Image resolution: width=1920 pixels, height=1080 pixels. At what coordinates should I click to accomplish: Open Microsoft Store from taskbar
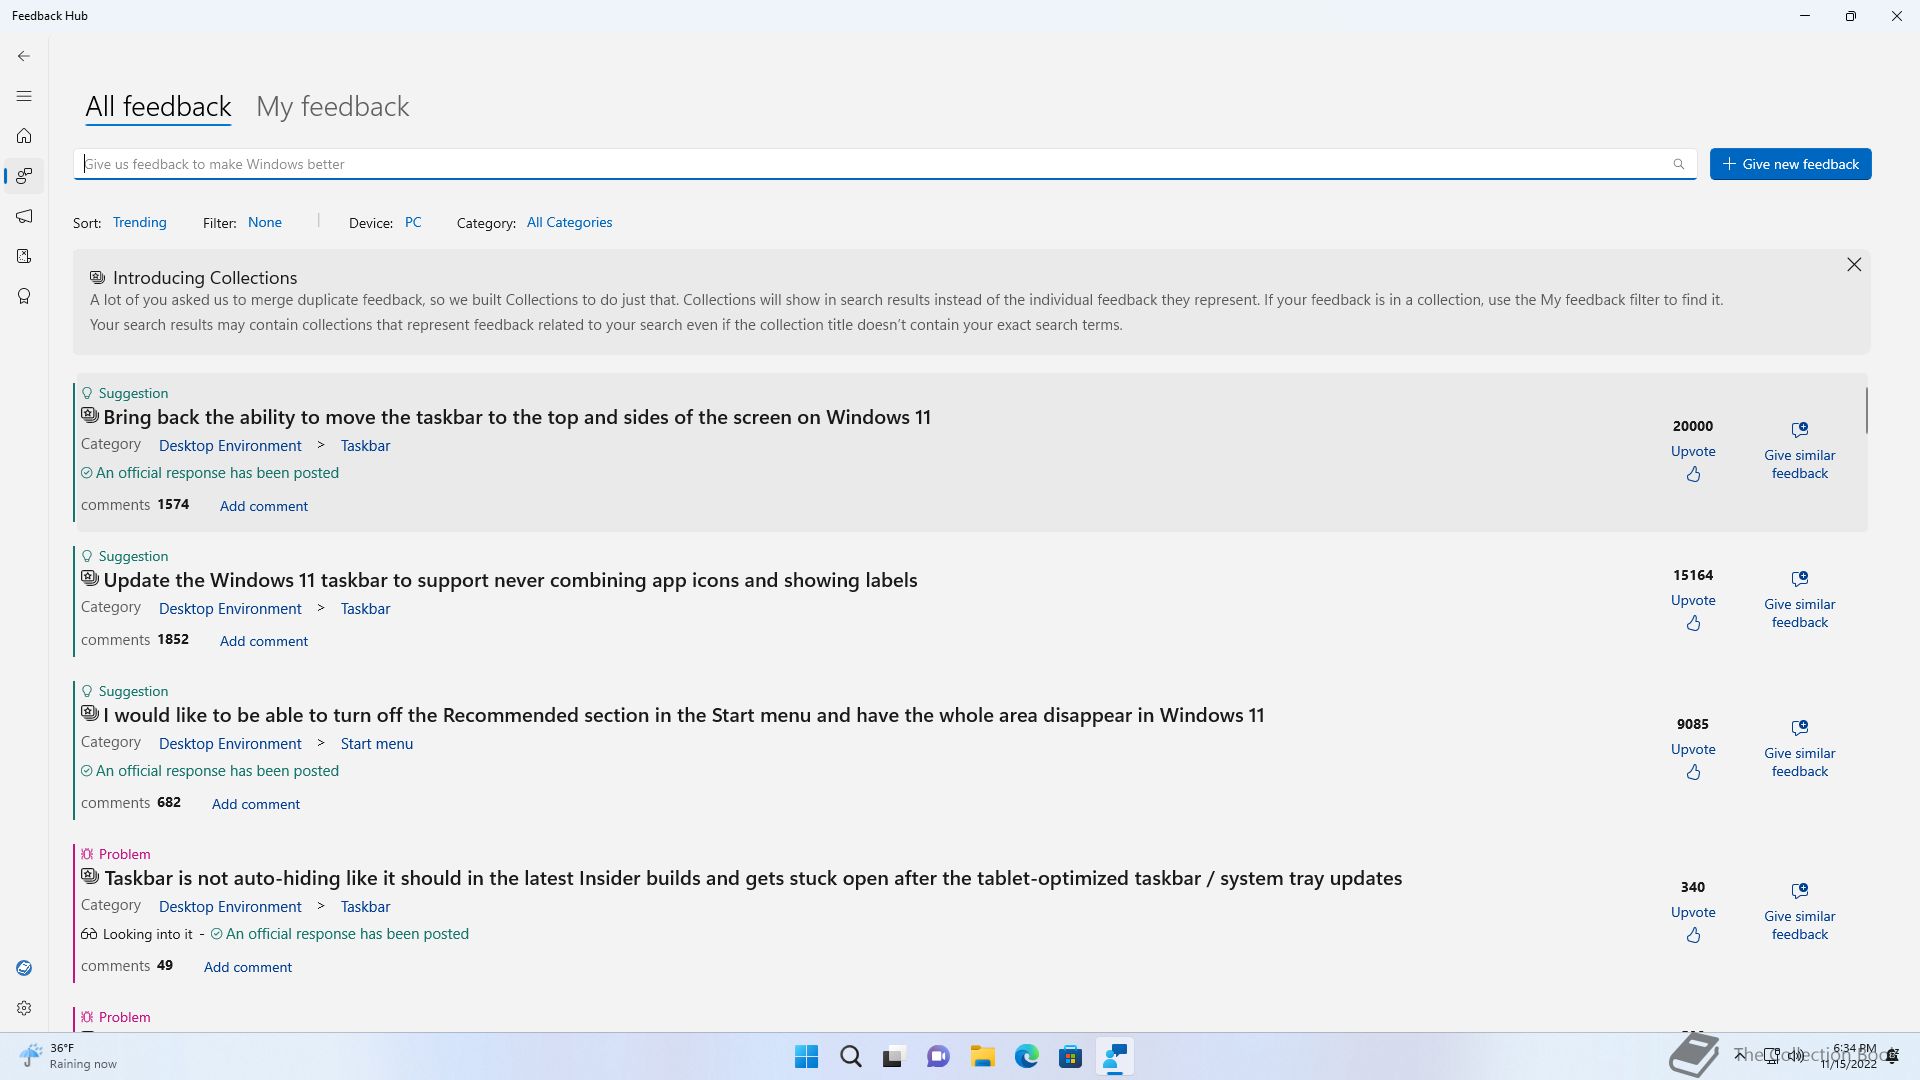[1070, 1057]
